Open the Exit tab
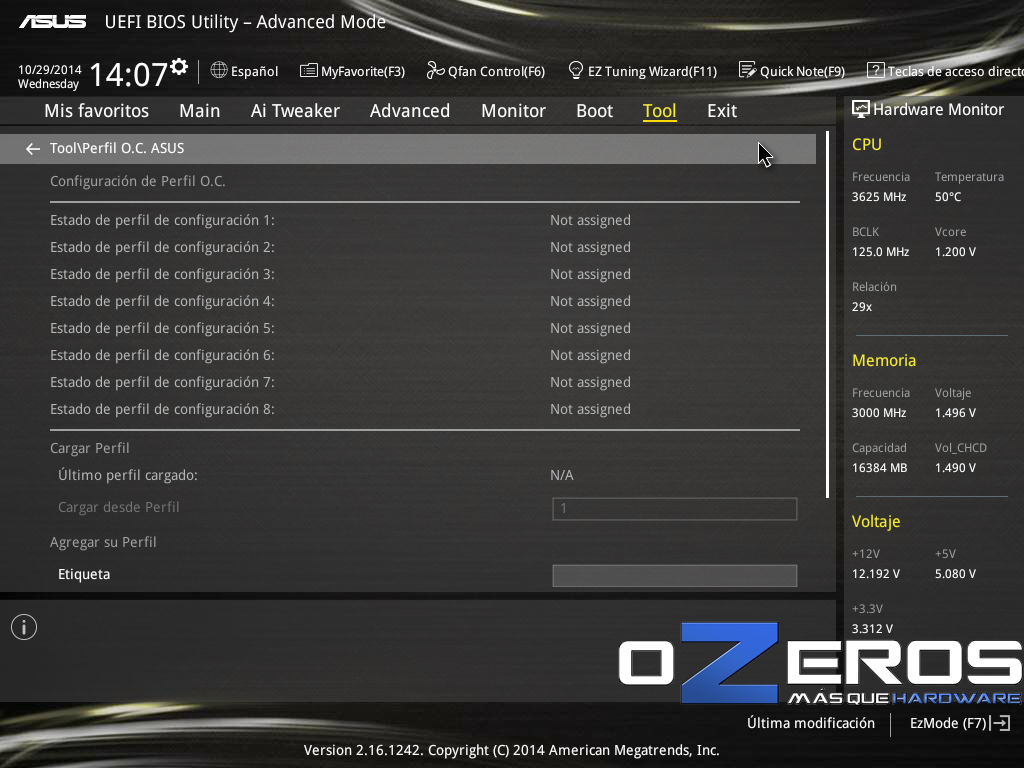Screen dimensions: 1024x768 [722, 111]
